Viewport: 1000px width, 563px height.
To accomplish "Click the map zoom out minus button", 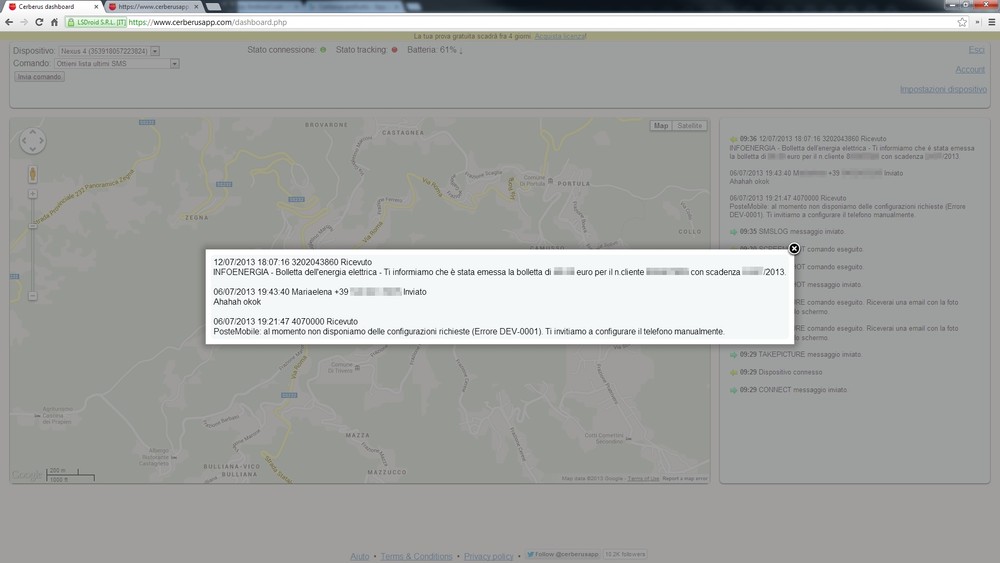I will coord(33,296).
